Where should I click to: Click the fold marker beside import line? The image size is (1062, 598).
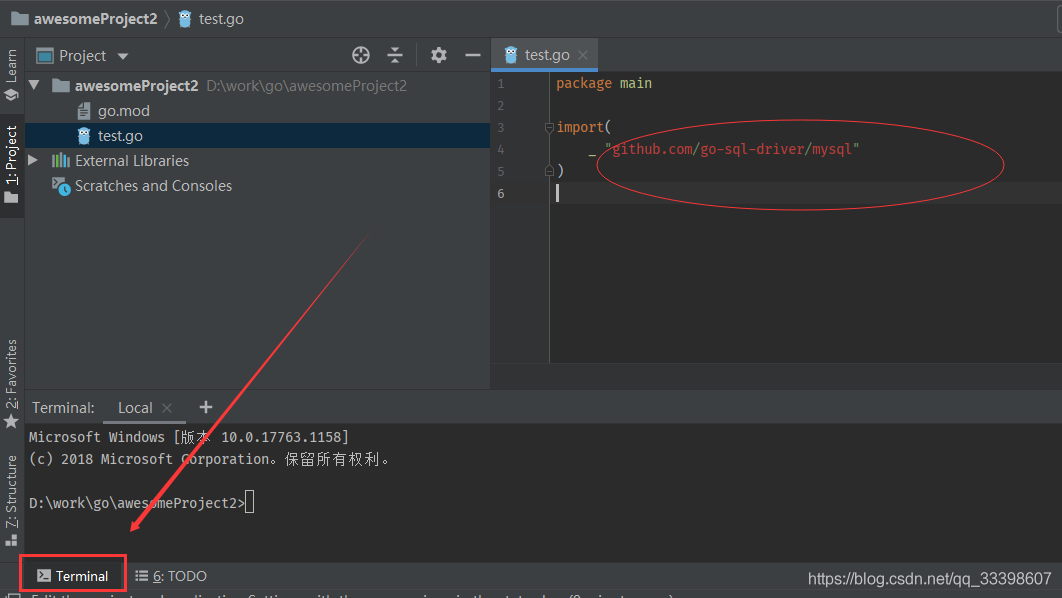(x=548, y=128)
